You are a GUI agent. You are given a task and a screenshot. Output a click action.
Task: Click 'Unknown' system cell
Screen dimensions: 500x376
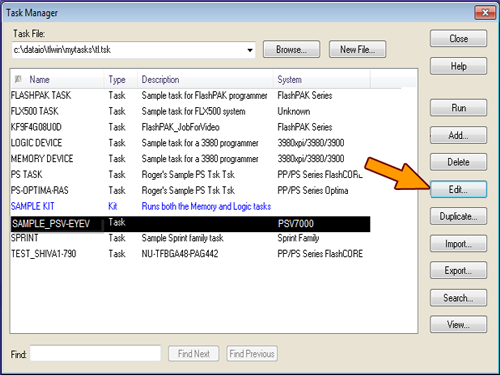(x=294, y=111)
